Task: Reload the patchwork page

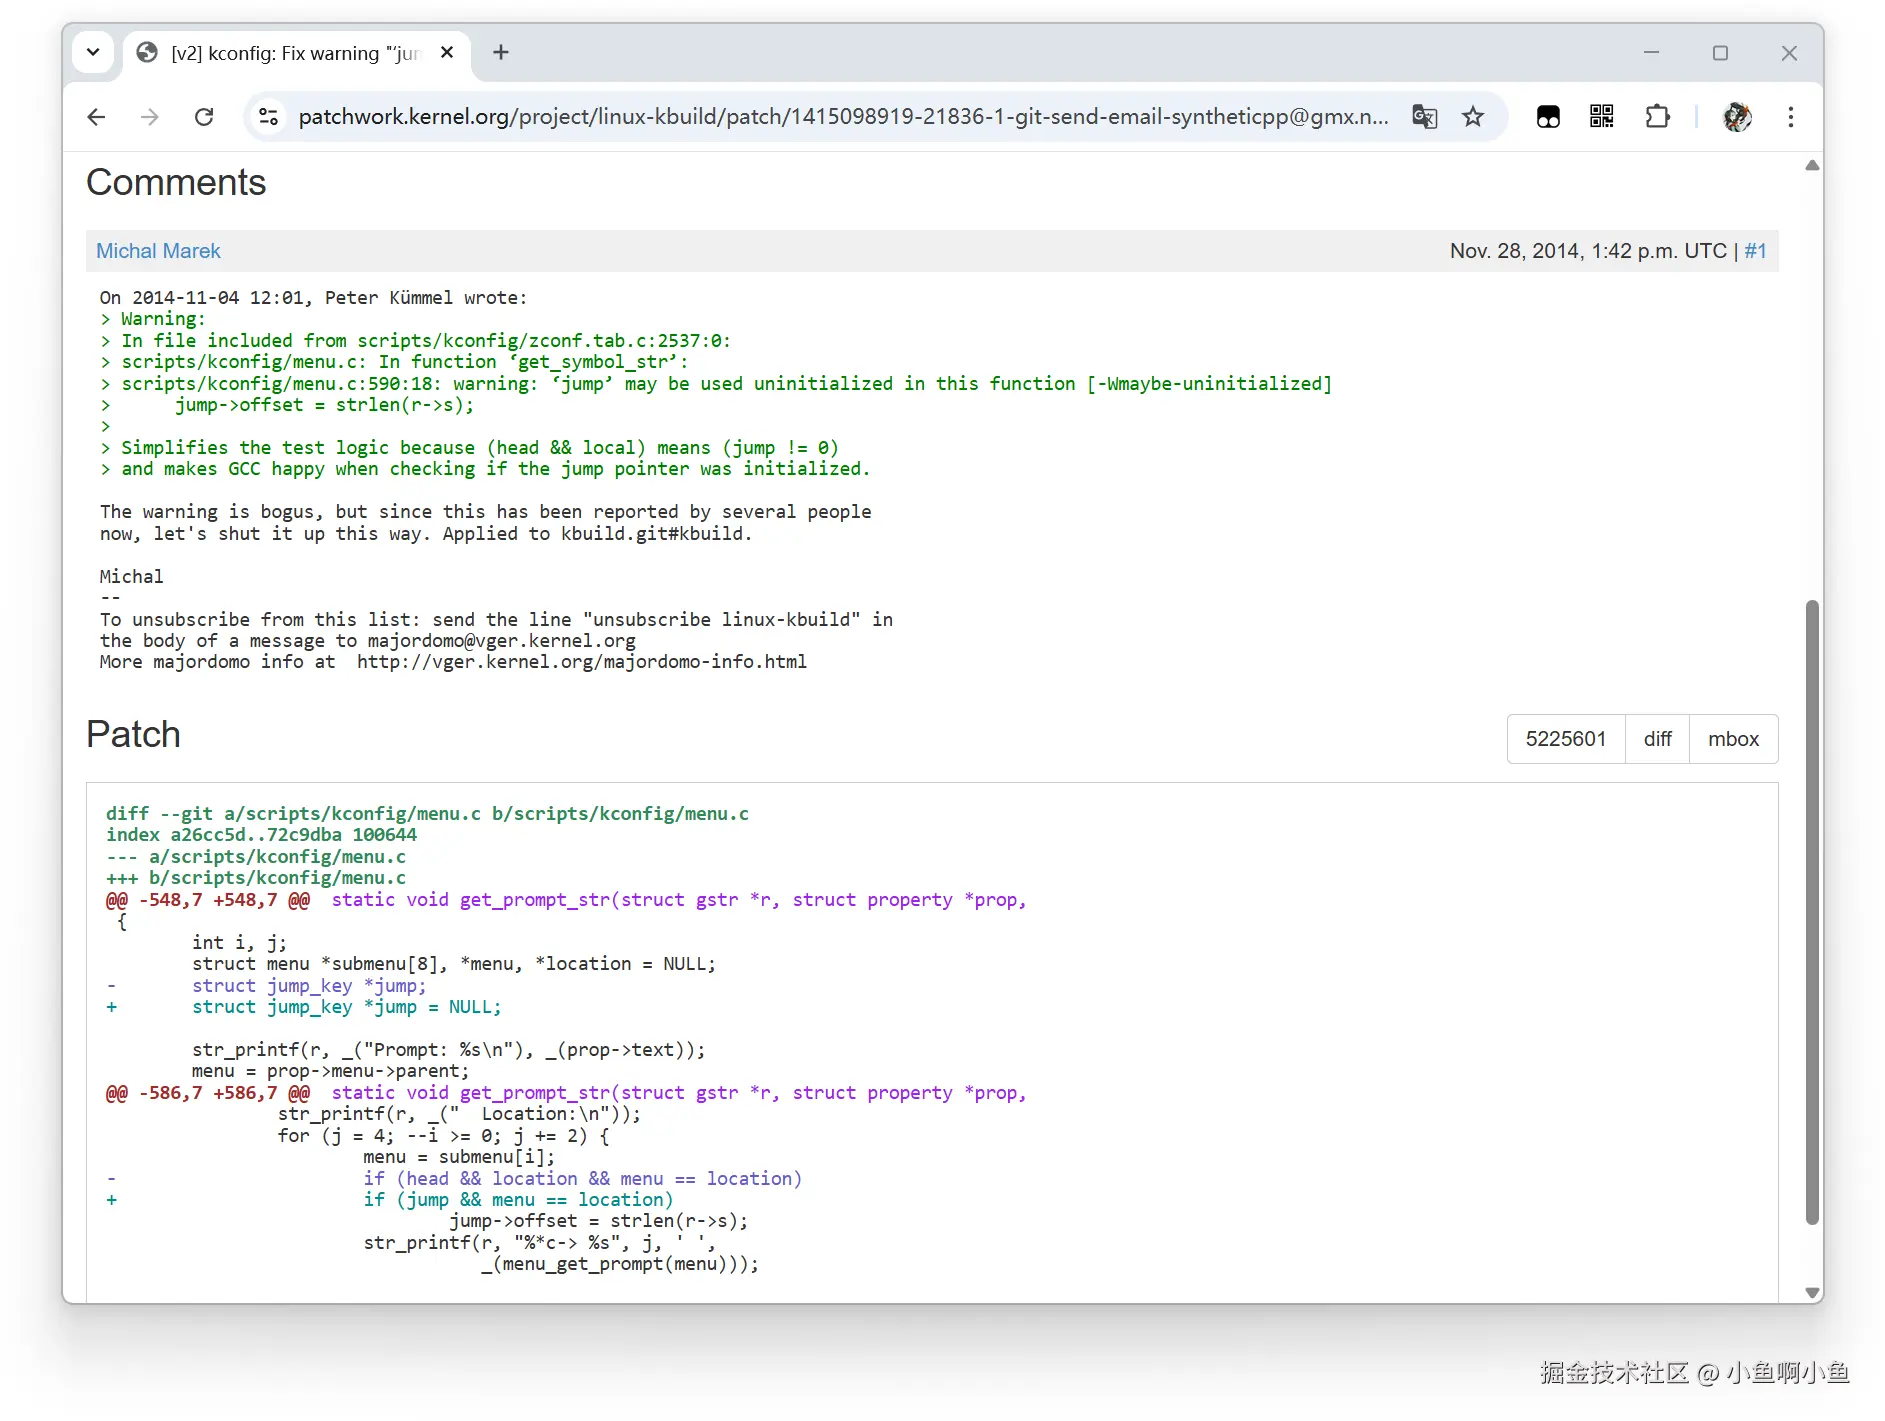Action: [204, 117]
